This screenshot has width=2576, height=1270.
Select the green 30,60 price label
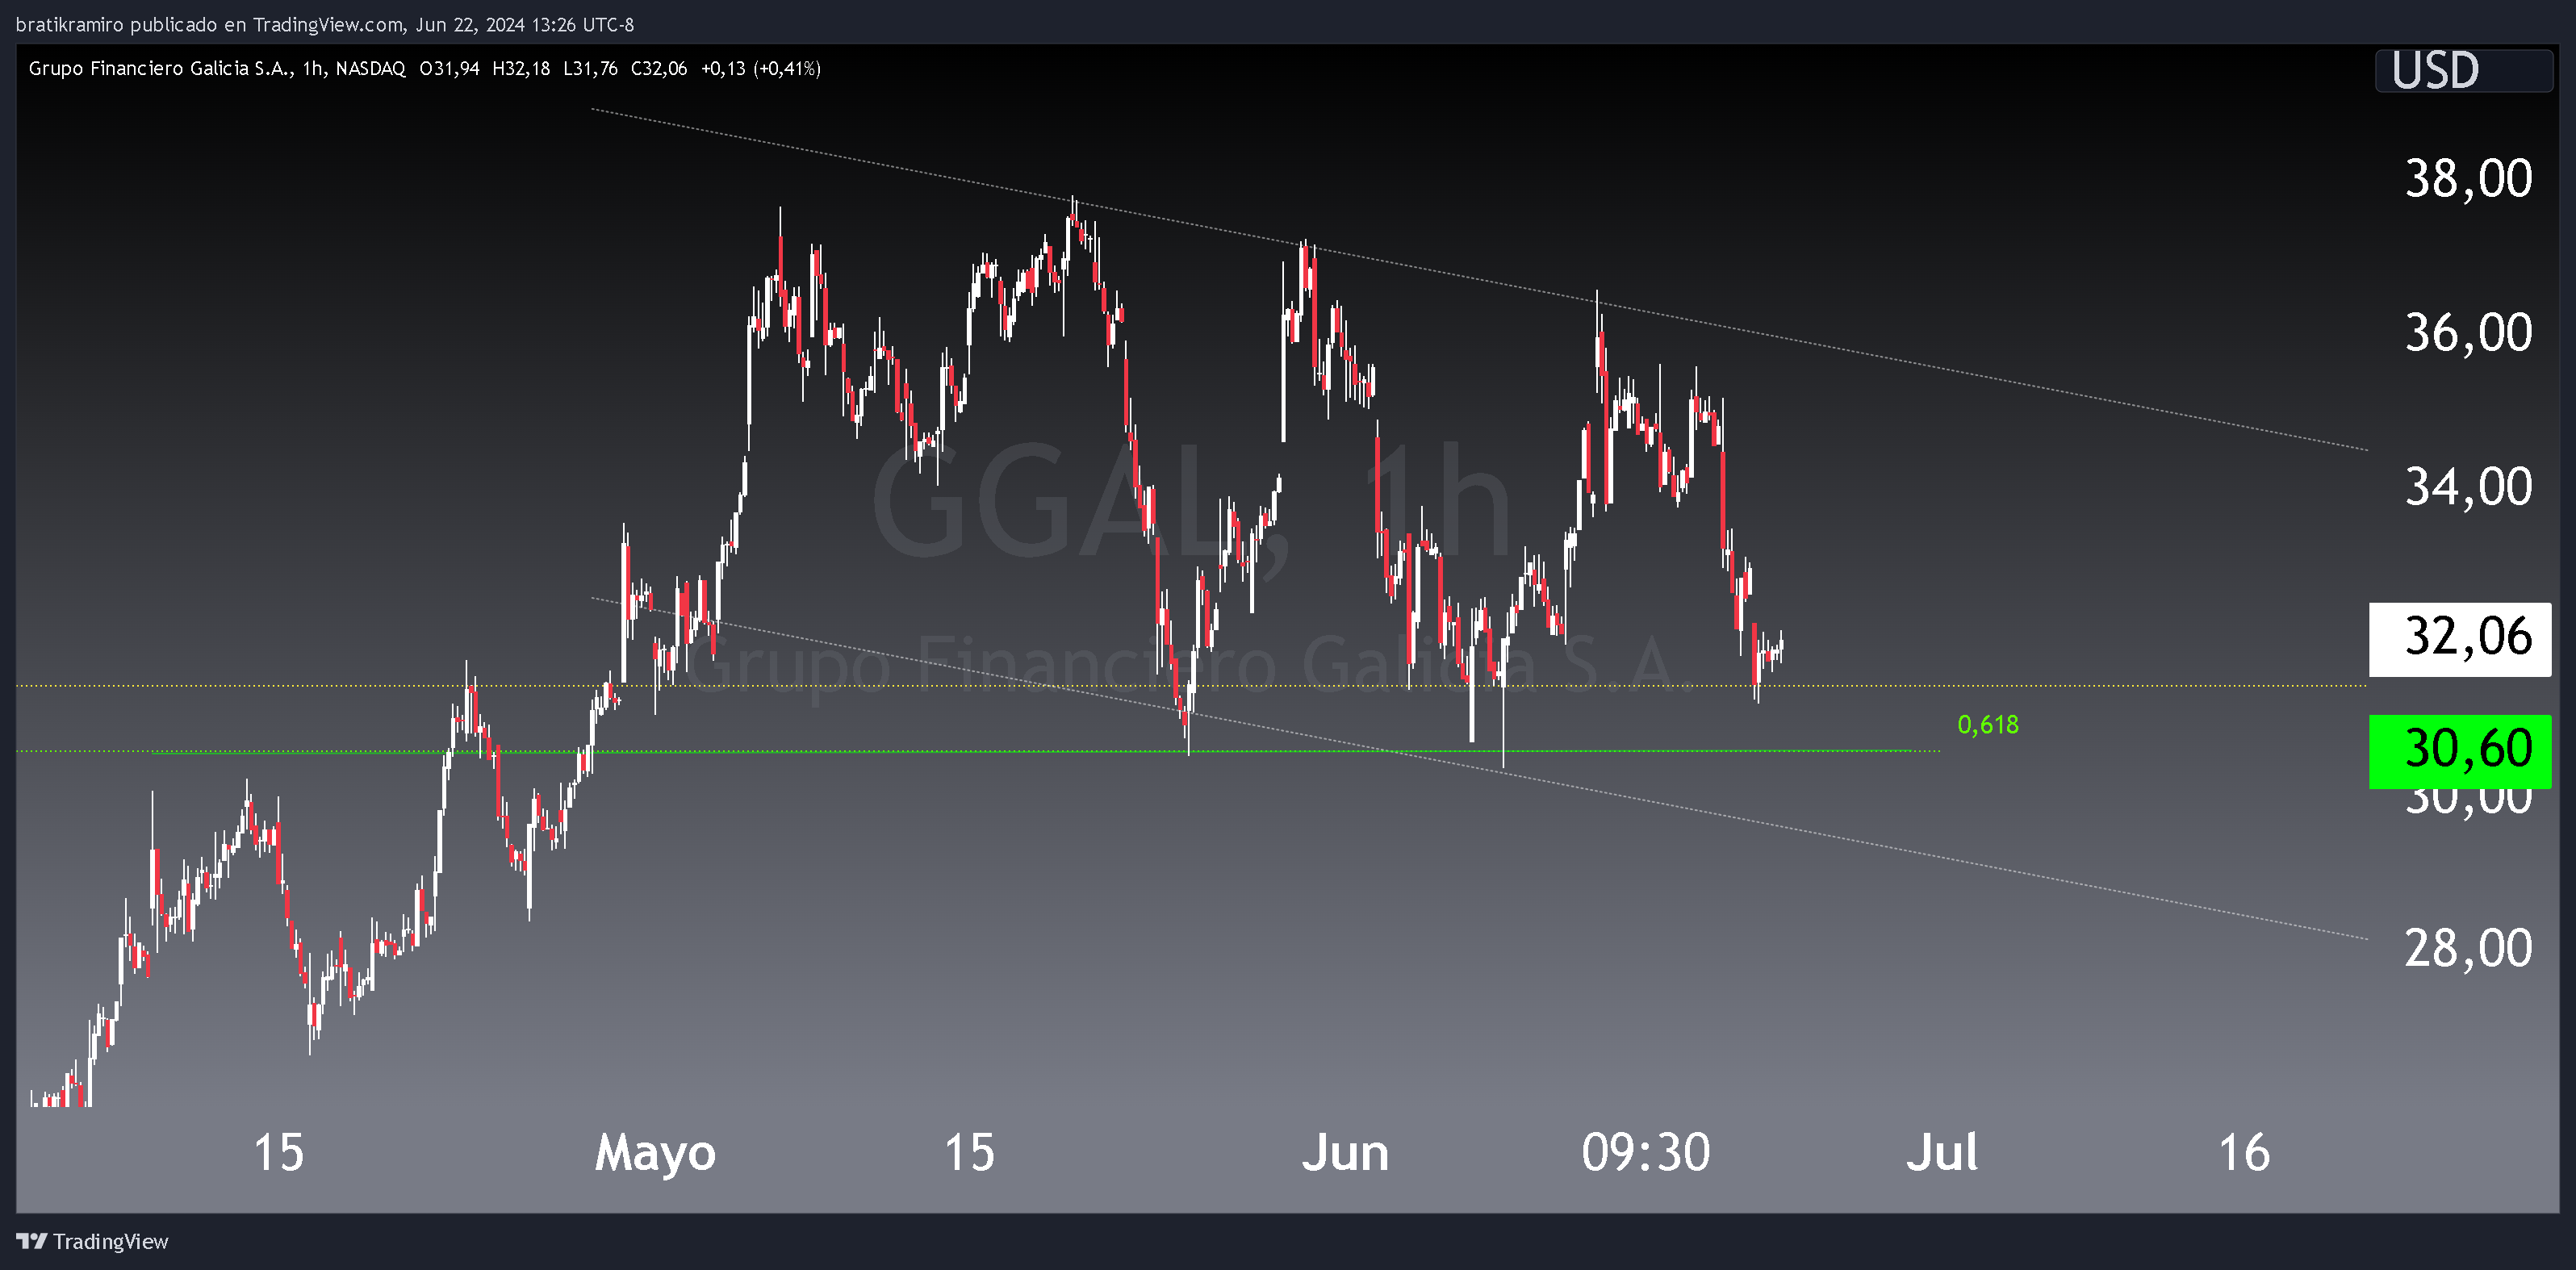point(2460,751)
